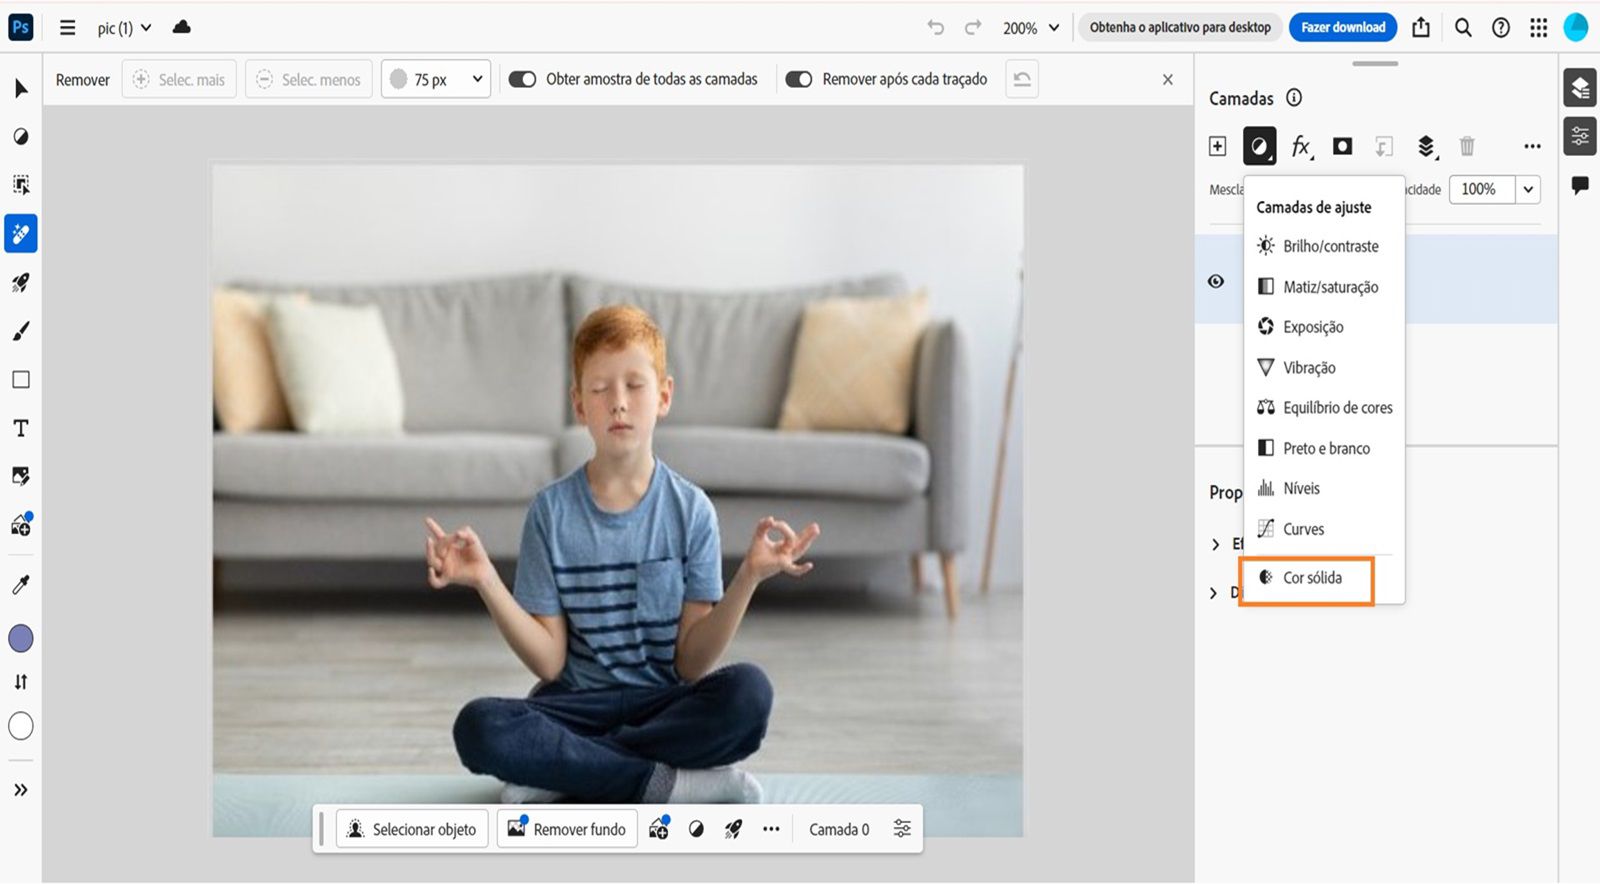Screen dimensions: 1600x884
Task: Select the place image tool in left toolbar
Action: click(x=21, y=476)
